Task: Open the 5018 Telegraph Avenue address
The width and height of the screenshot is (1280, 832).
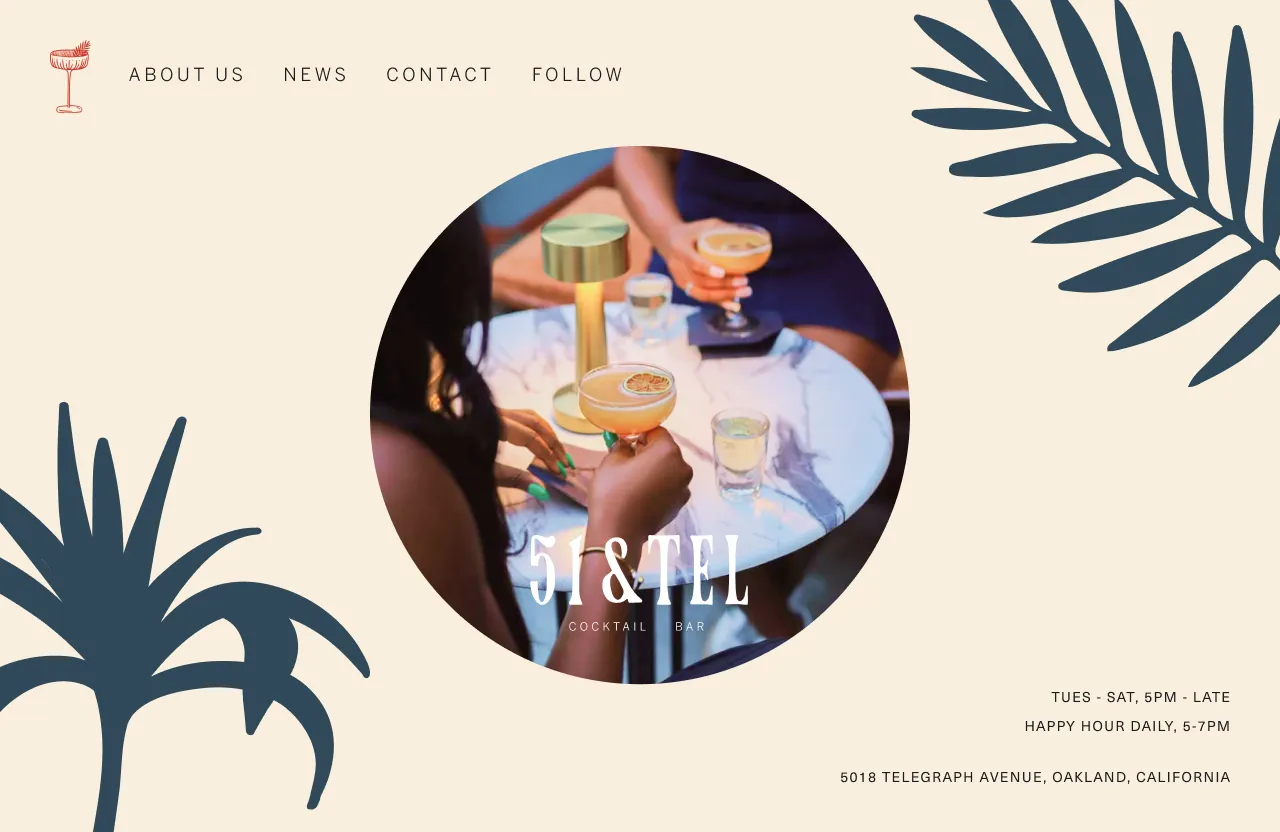Action: click(x=1035, y=777)
